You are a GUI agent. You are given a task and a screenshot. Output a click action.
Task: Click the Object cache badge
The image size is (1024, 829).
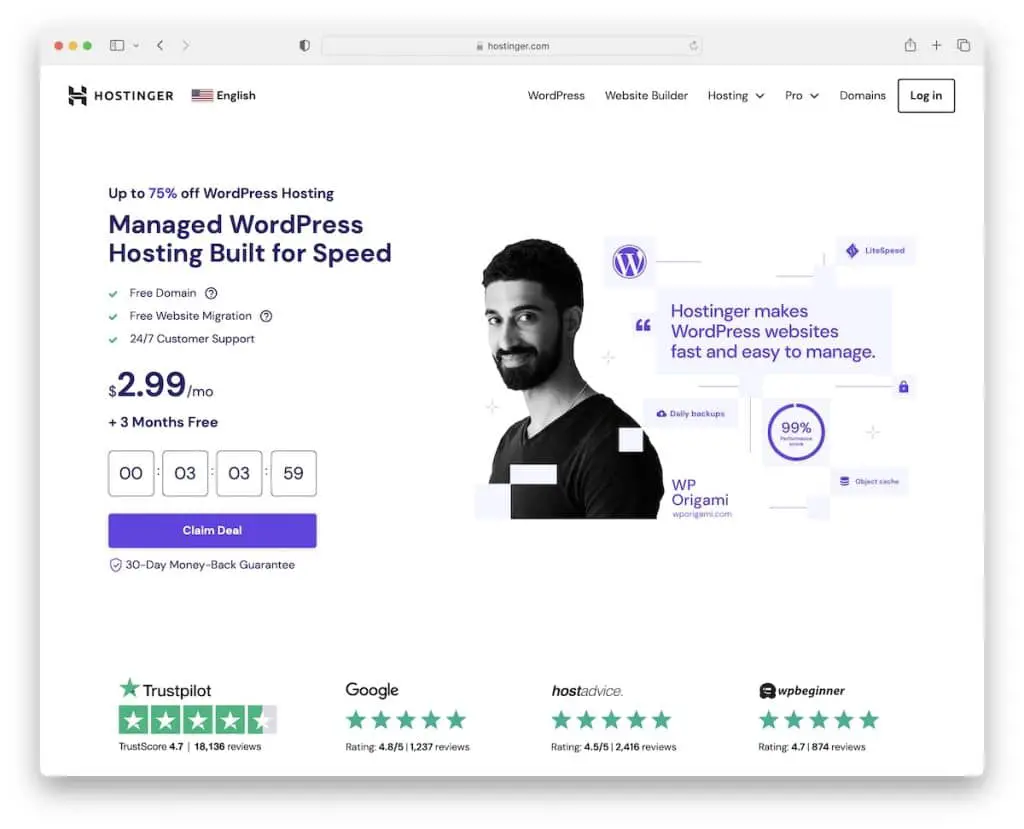pyautogui.click(x=869, y=481)
